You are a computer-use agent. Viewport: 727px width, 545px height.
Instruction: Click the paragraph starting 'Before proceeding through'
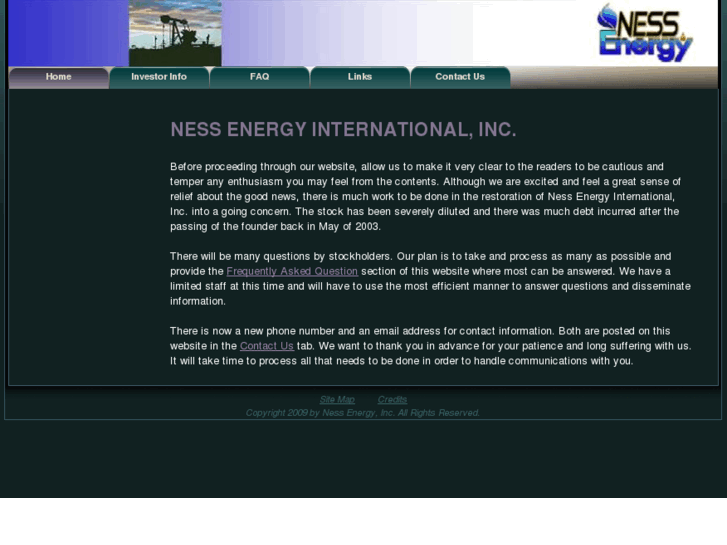coord(425,197)
